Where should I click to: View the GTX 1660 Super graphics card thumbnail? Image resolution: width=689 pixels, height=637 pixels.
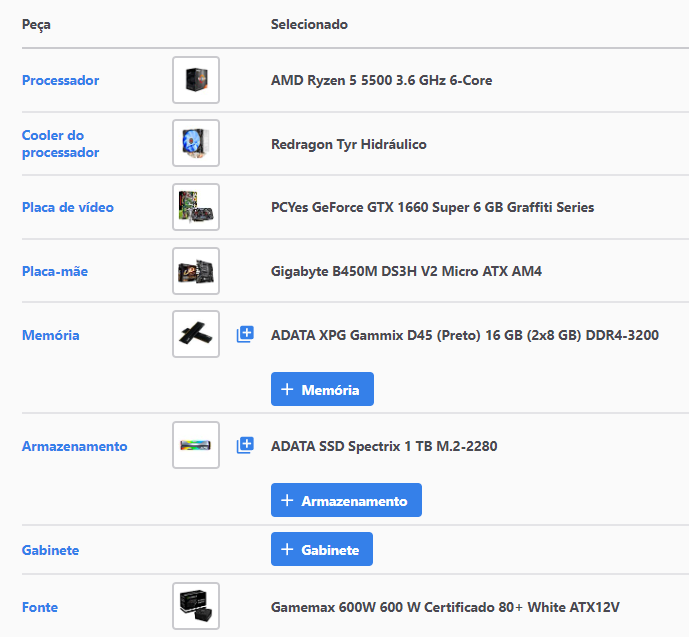[x=196, y=207]
